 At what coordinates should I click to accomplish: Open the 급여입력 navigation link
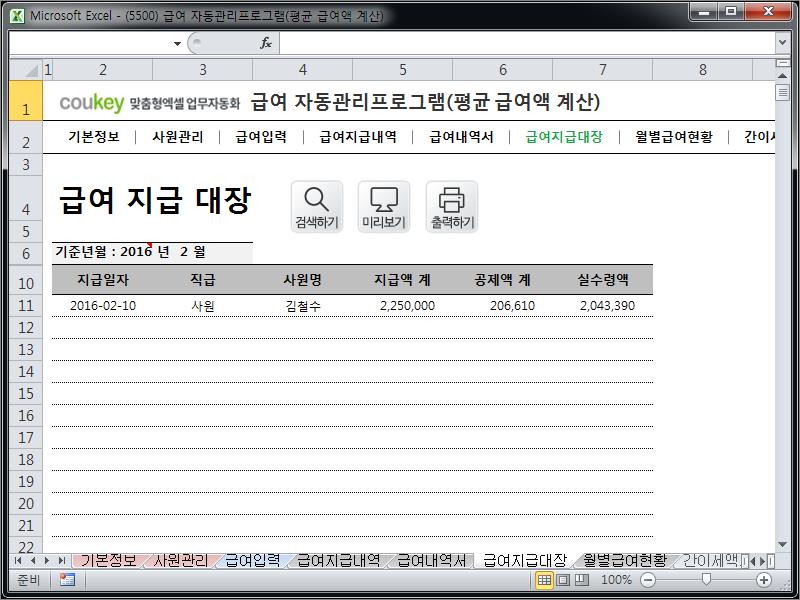click(x=261, y=137)
